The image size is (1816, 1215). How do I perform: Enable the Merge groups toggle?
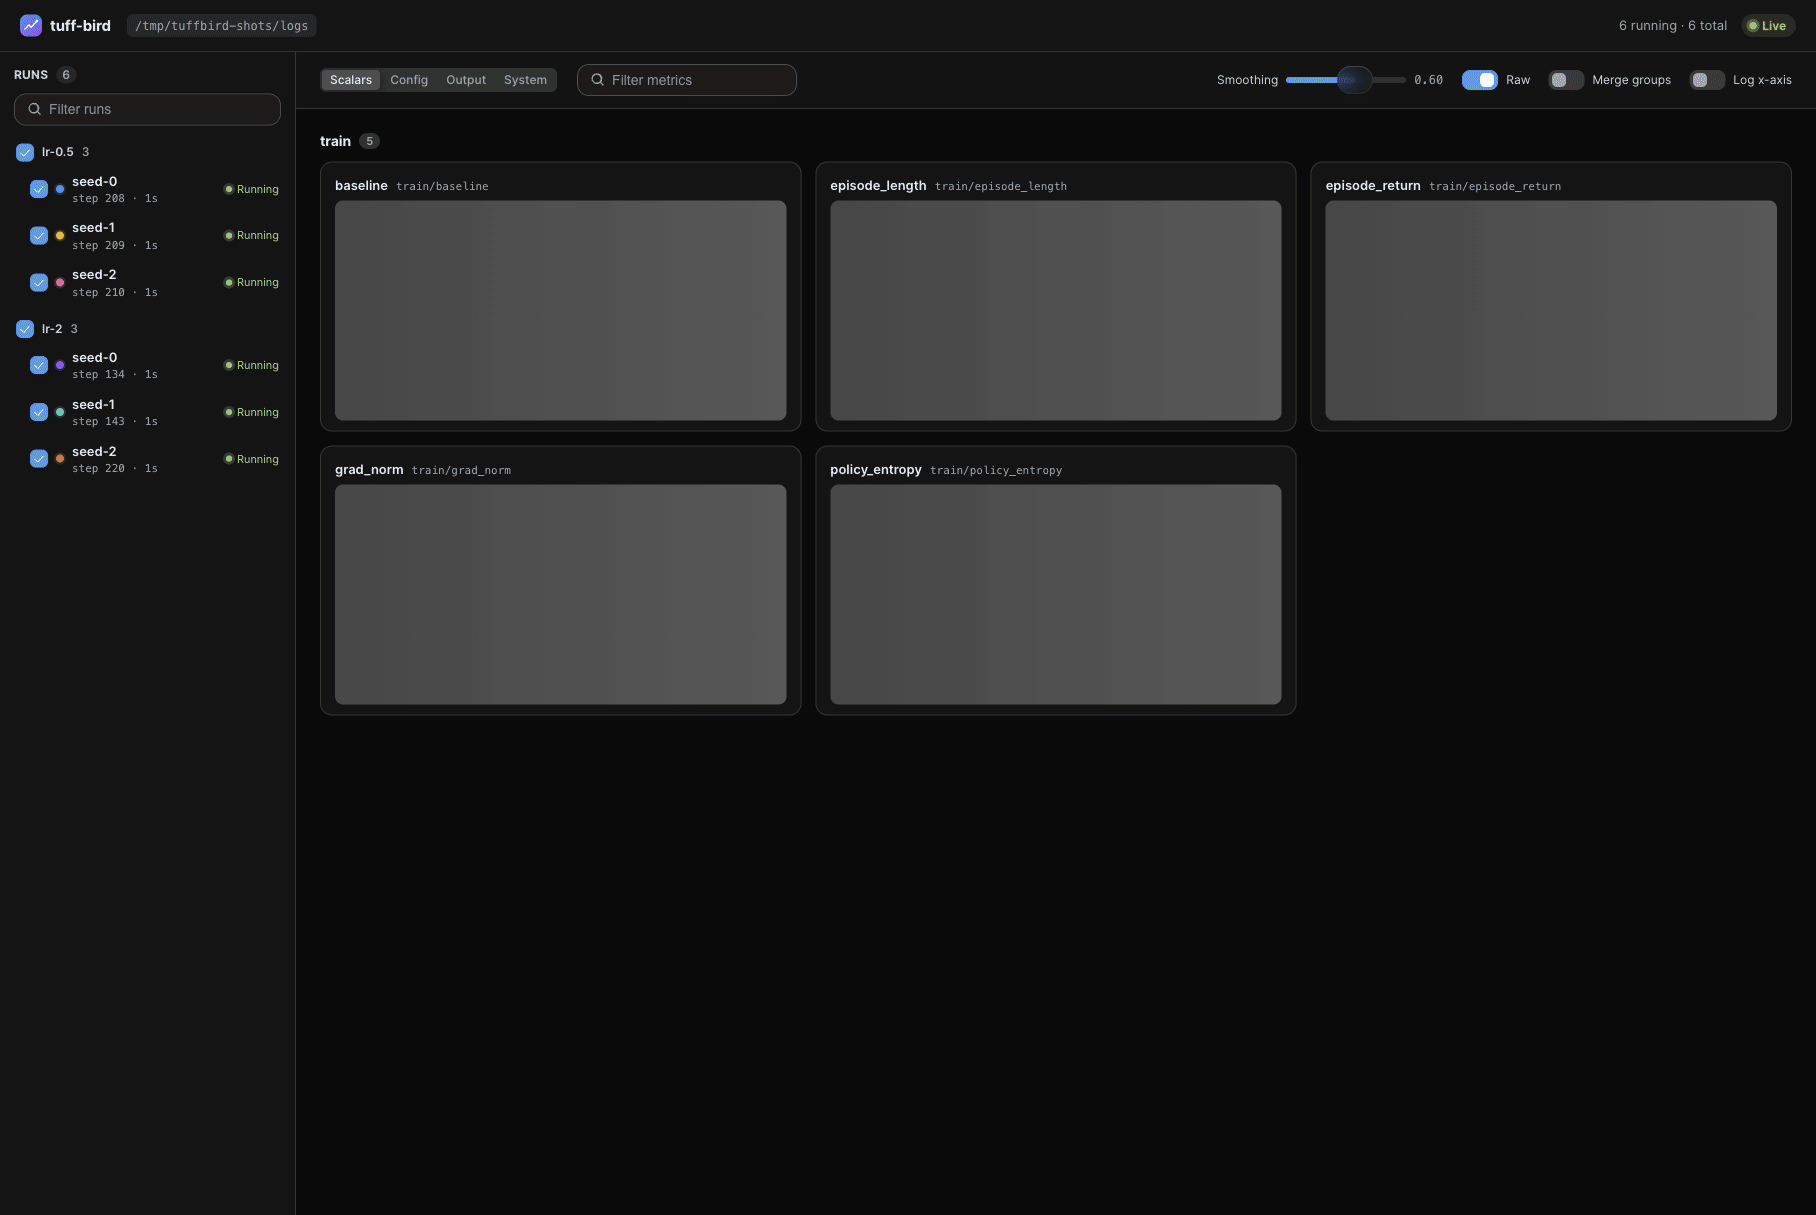coord(1566,80)
